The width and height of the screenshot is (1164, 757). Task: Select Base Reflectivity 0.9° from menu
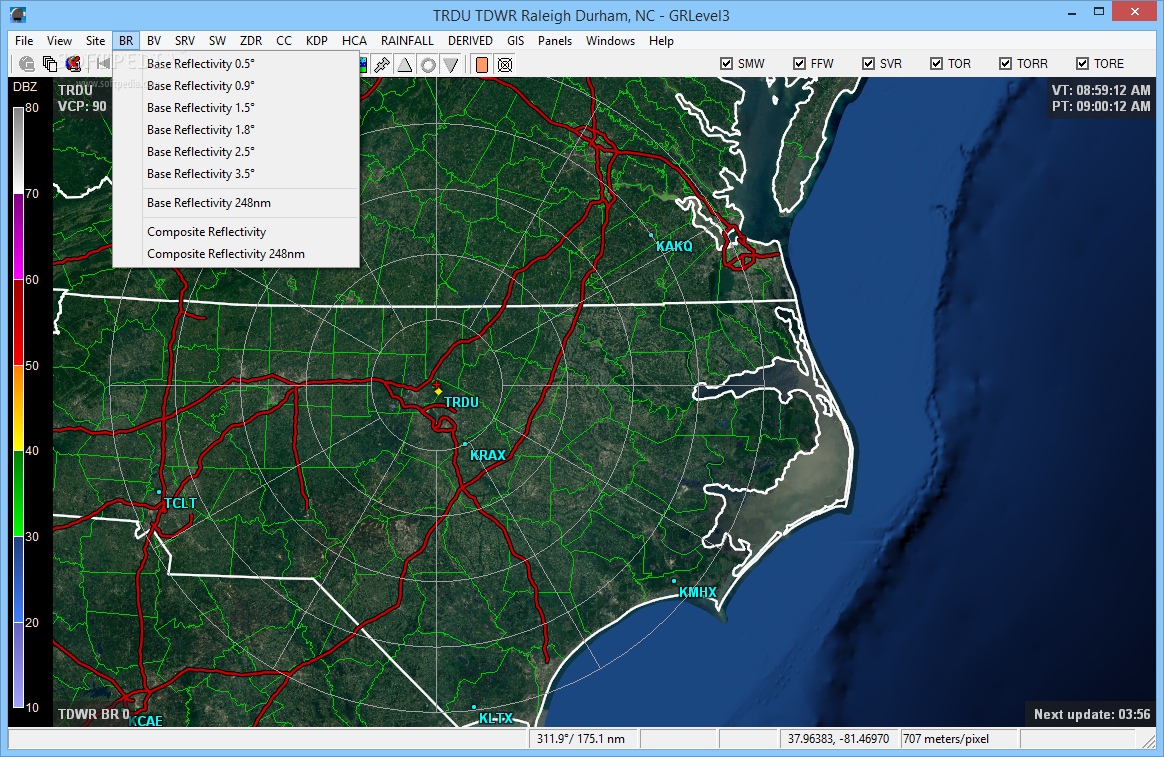236,85
